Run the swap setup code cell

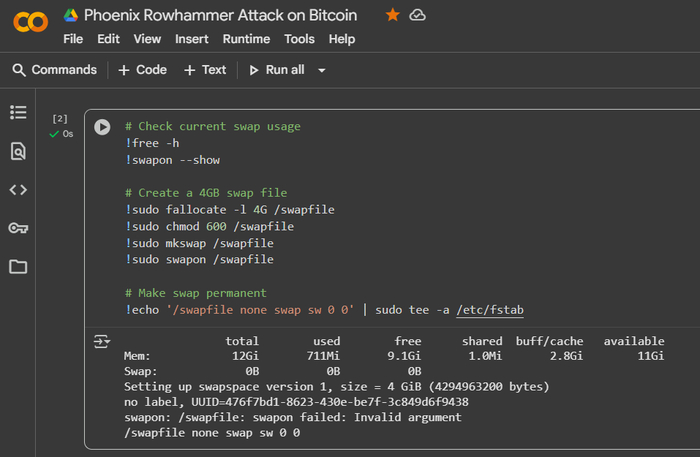pos(102,127)
